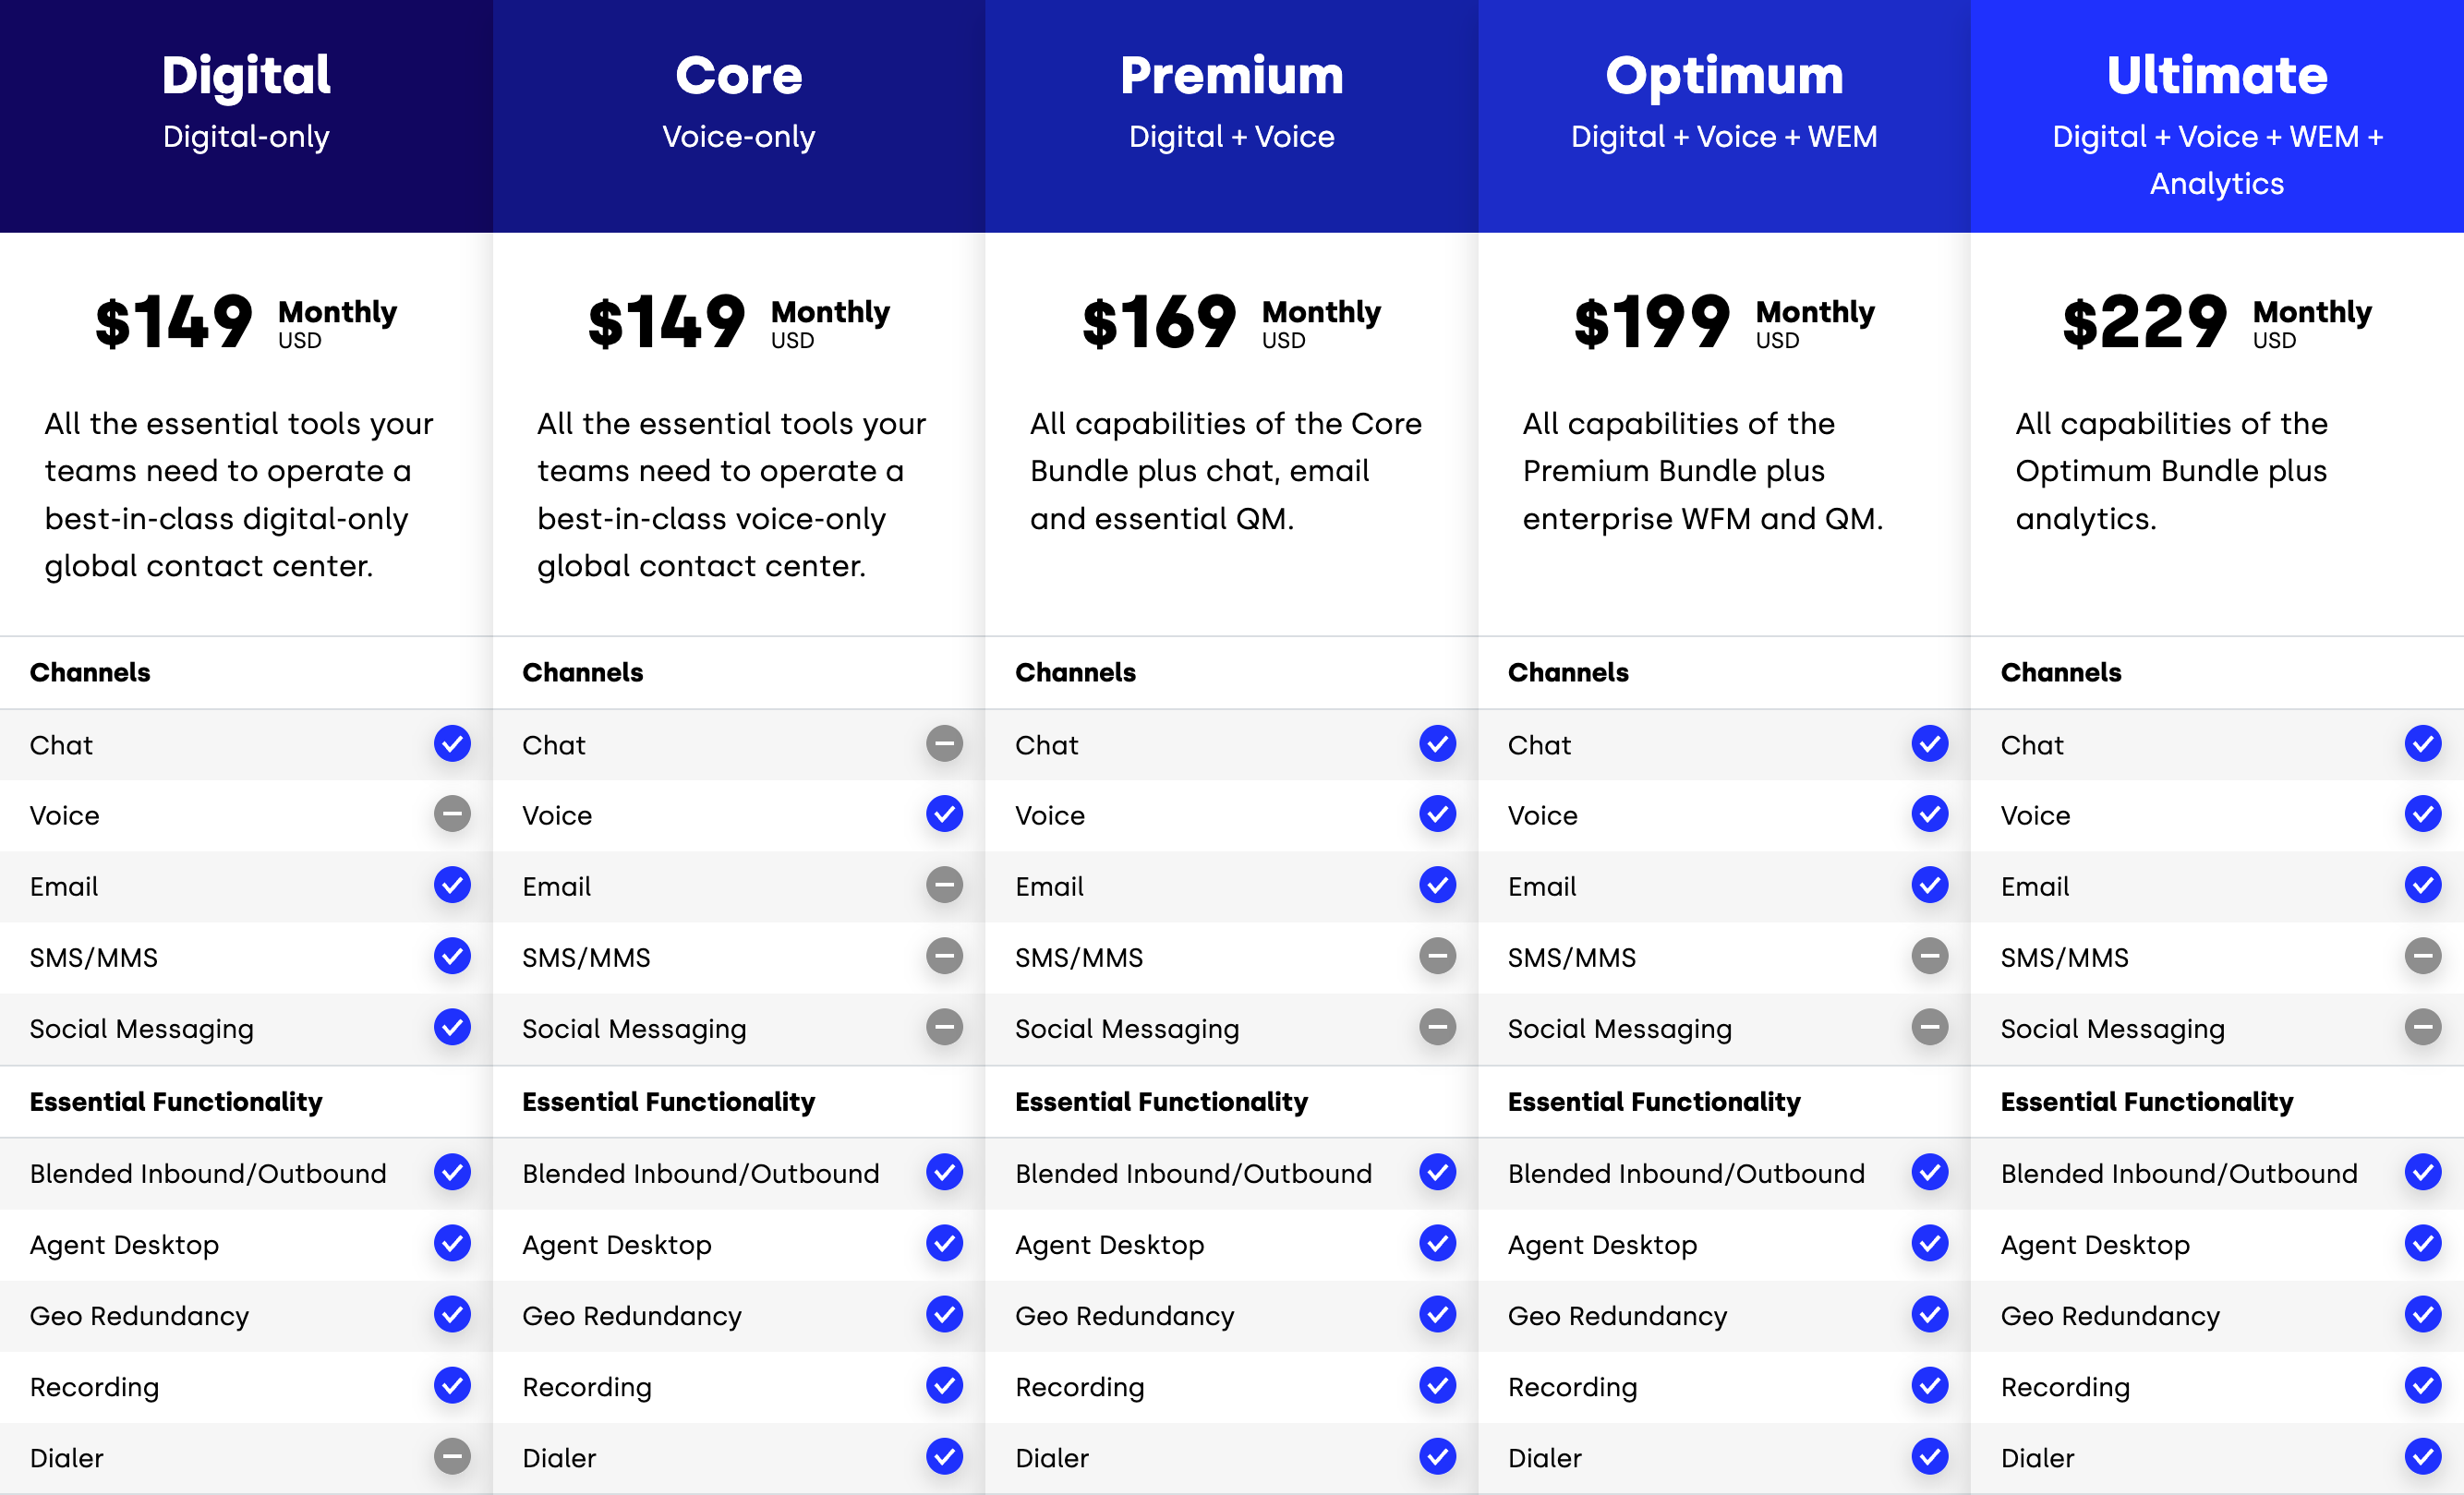This screenshot has height=1495, width=2464.
Task: Click the $229 Ultimate price
Action: click(2145, 322)
